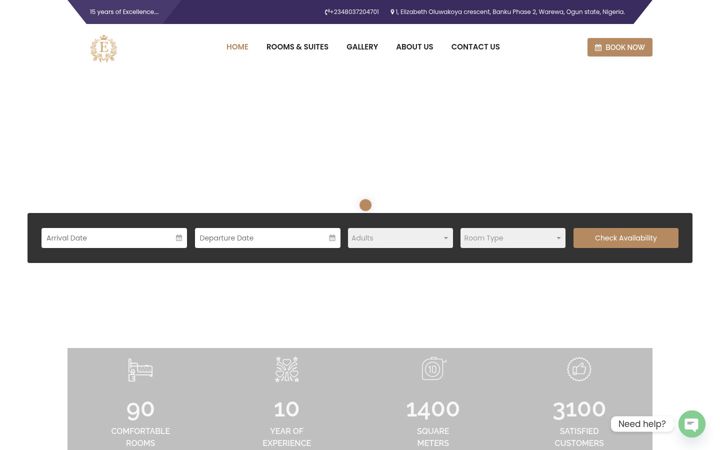The width and height of the screenshot is (720, 450).
Task: Open the Adults dropdown
Action: (x=400, y=238)
